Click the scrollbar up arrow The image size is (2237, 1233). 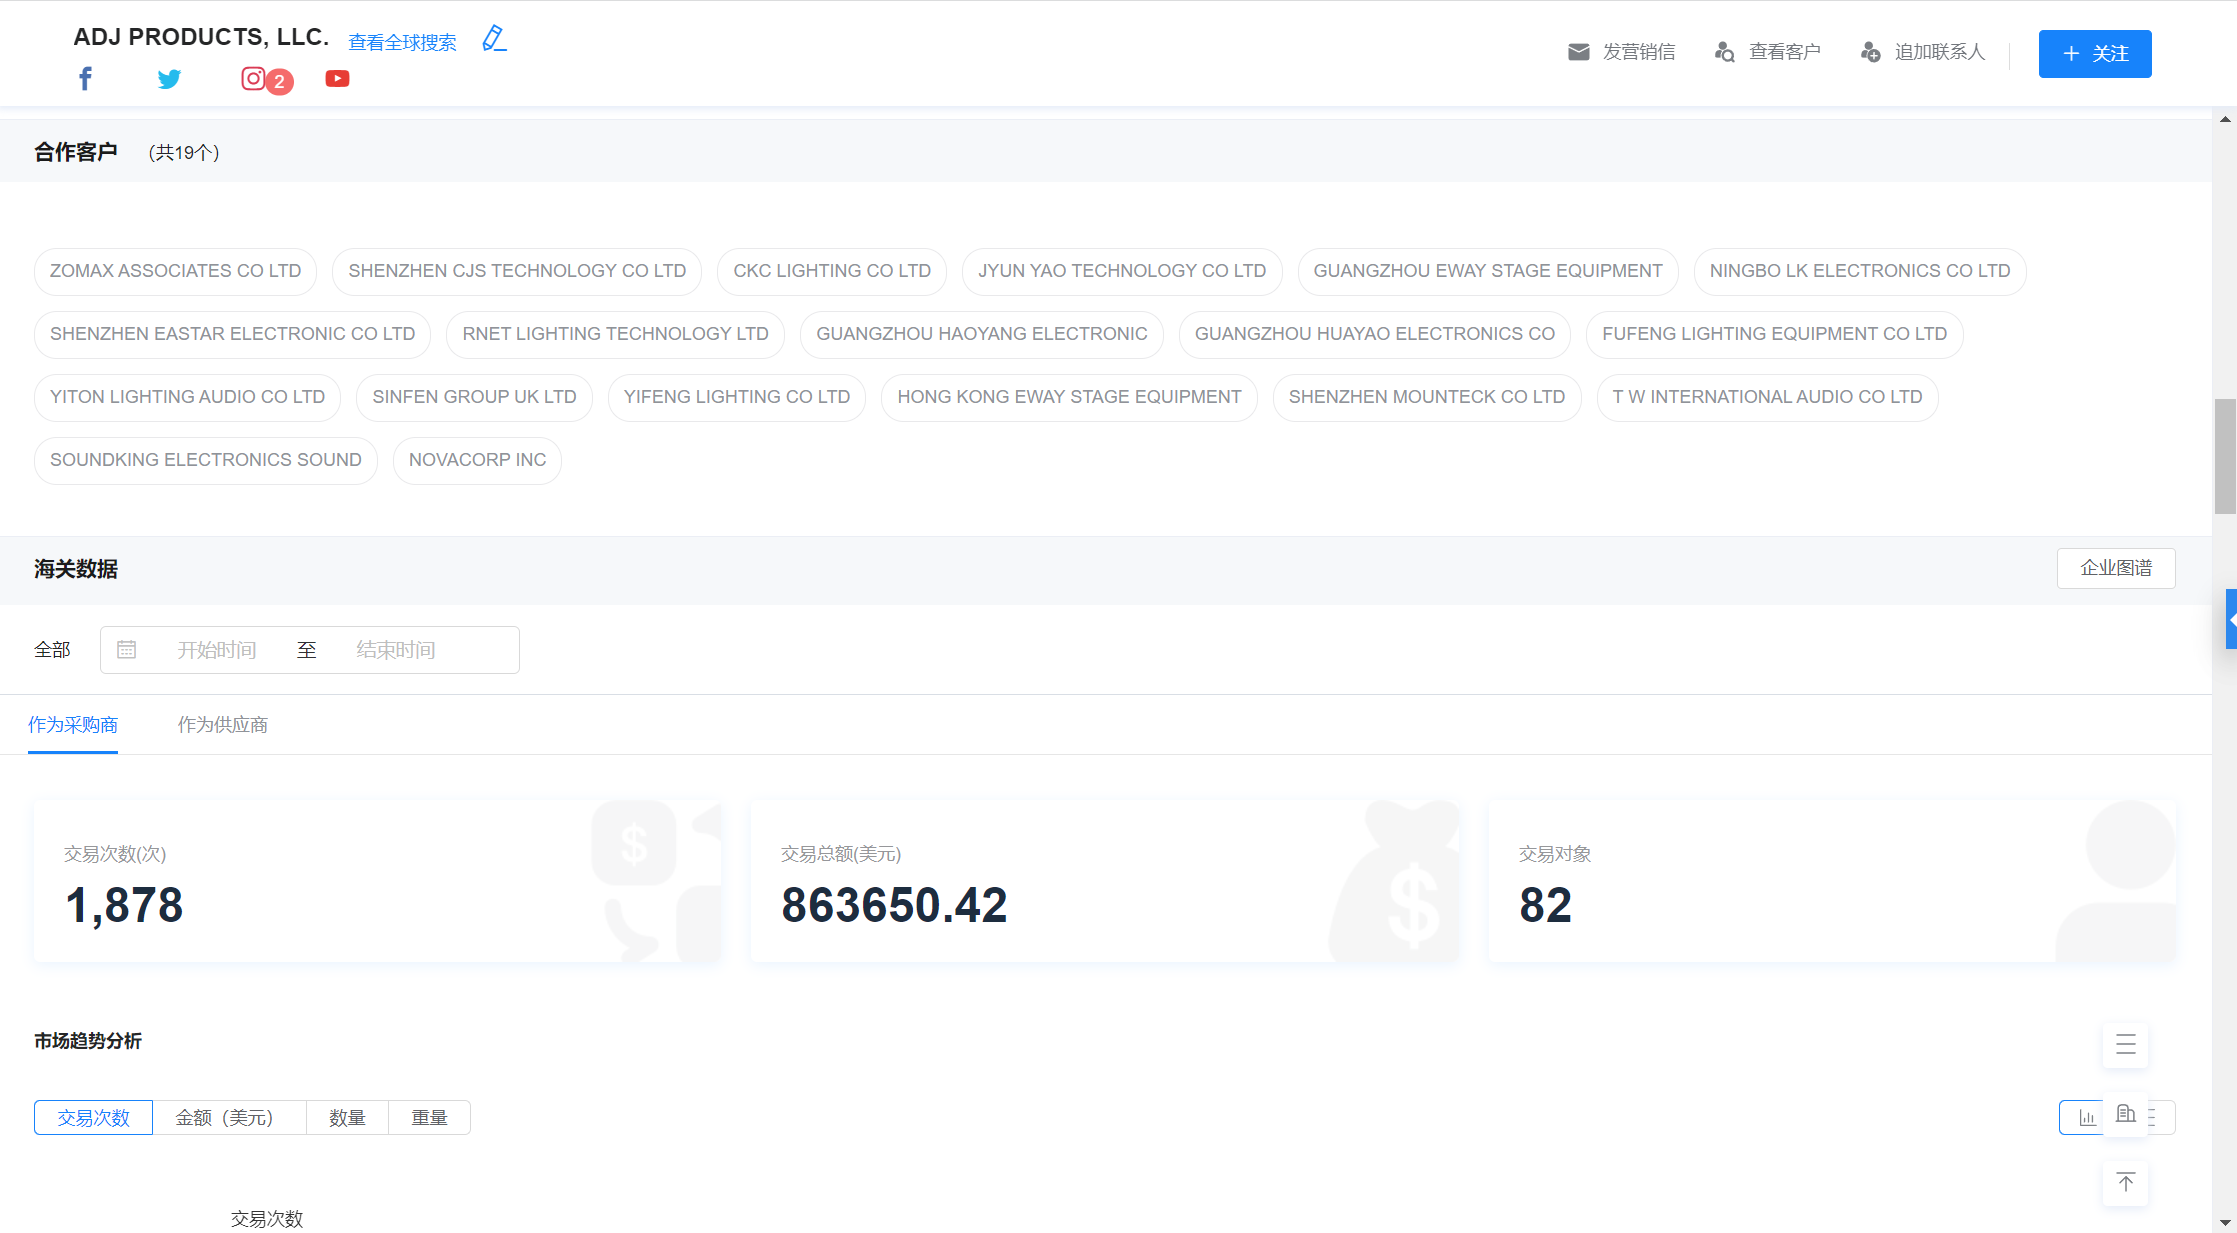pyautogui.click(x=2225, y=119)
